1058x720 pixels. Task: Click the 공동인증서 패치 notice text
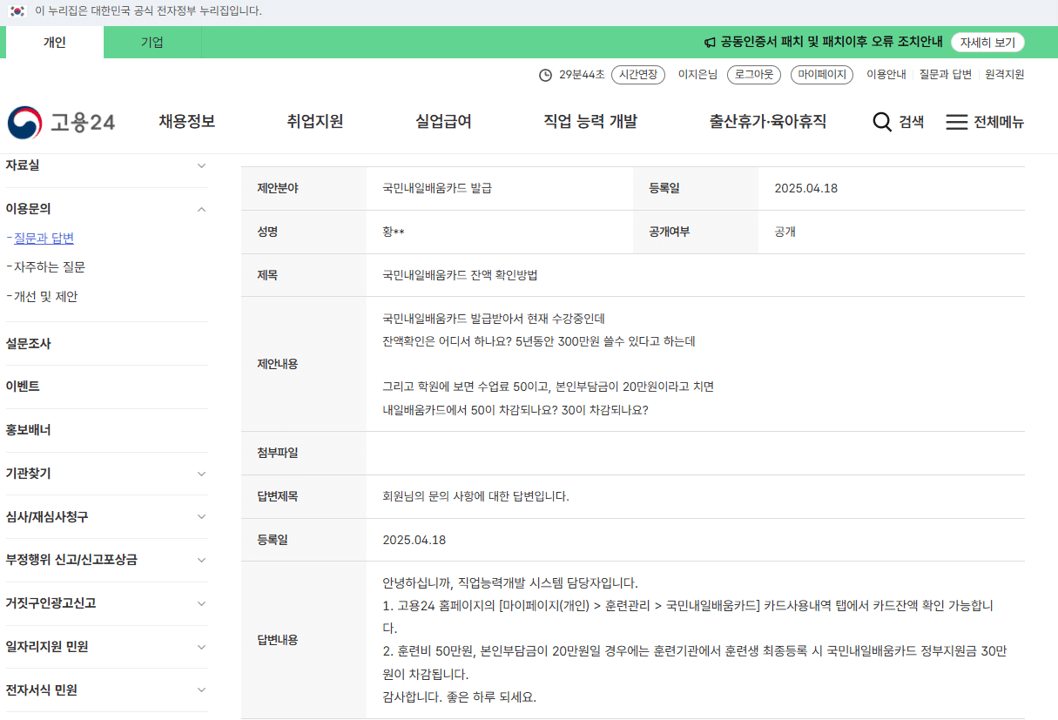coord(831,42)
